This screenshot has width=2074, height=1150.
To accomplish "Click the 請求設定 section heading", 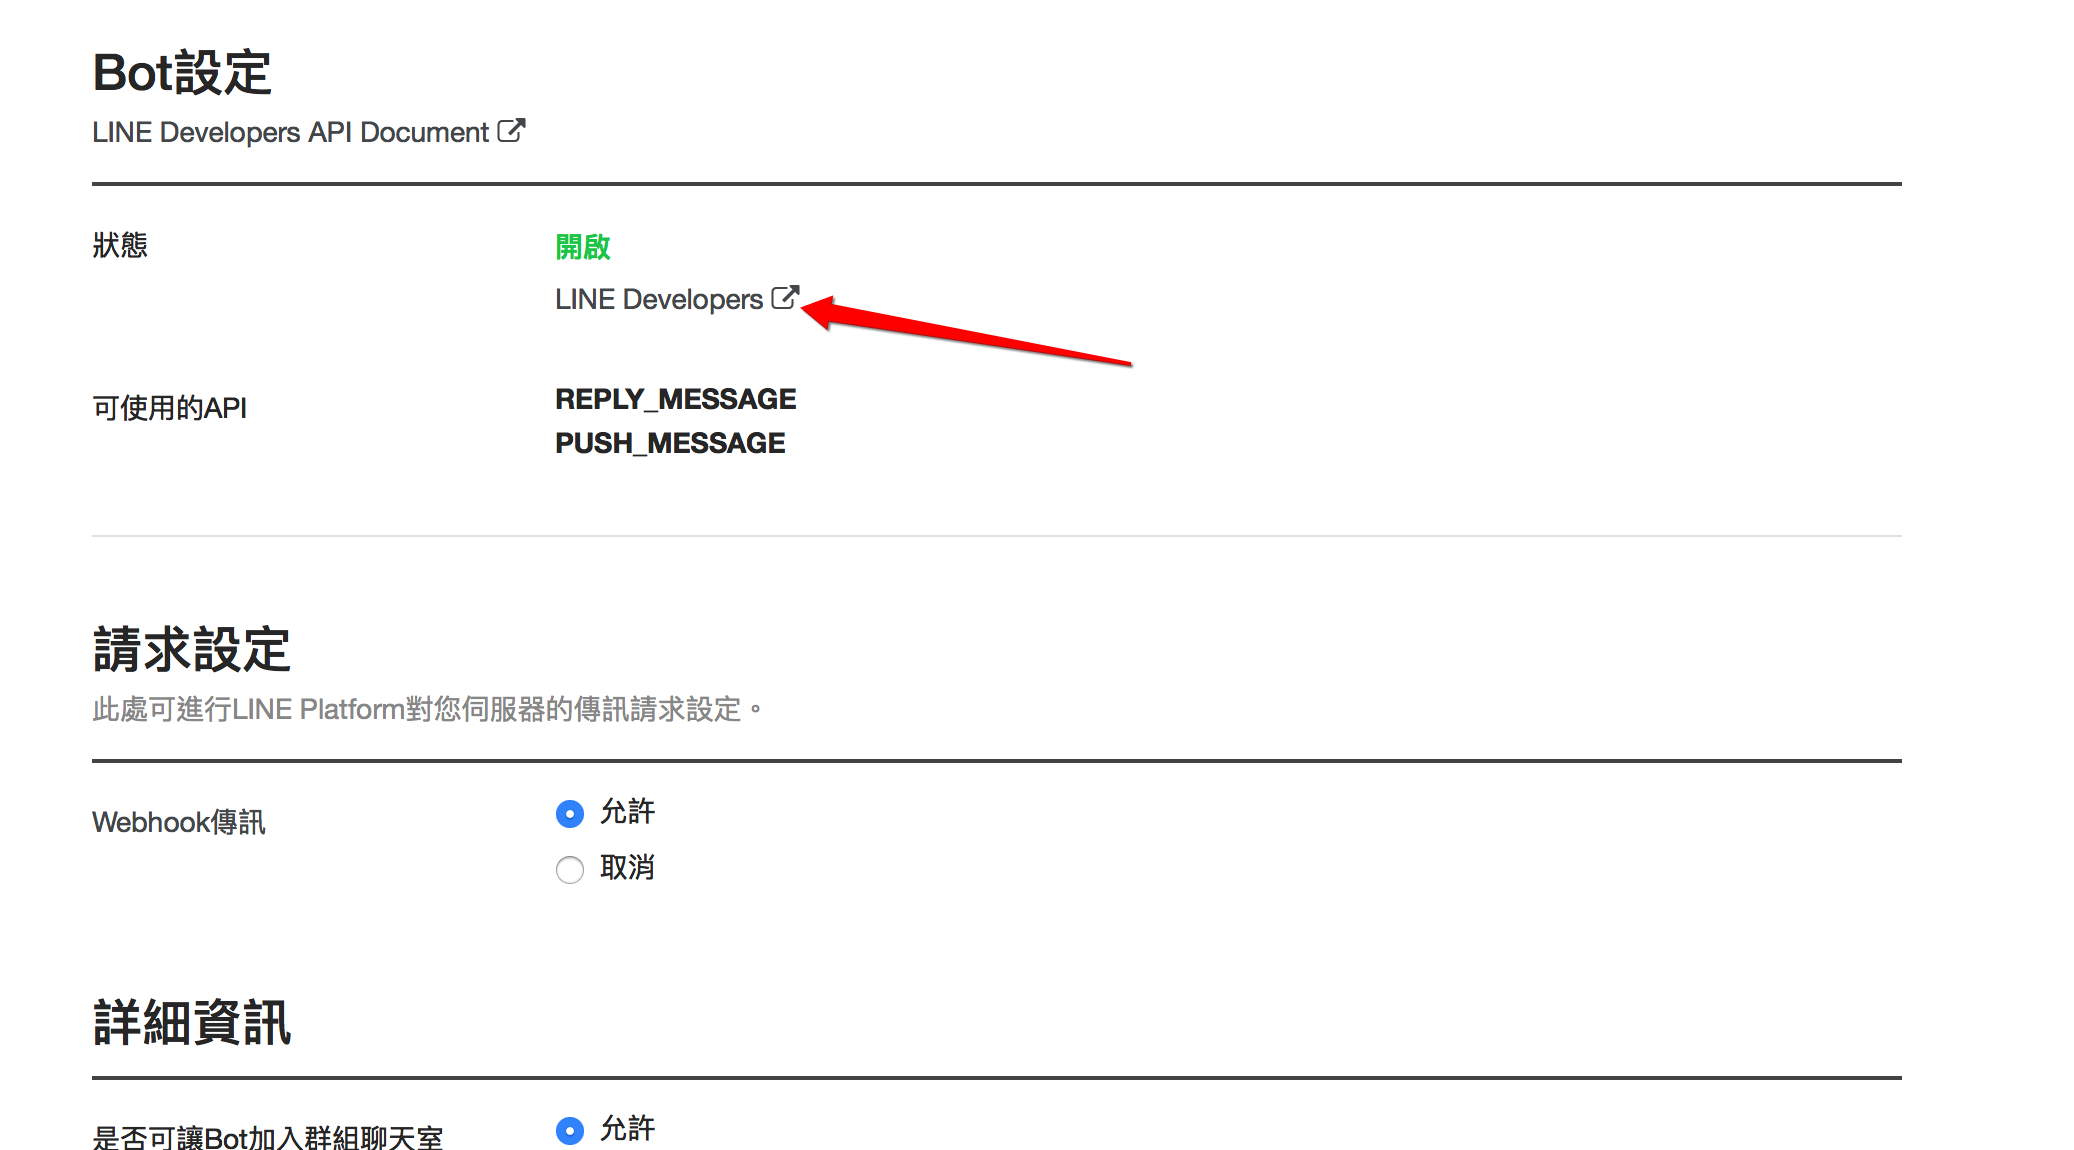I will (x=192, y=650).
